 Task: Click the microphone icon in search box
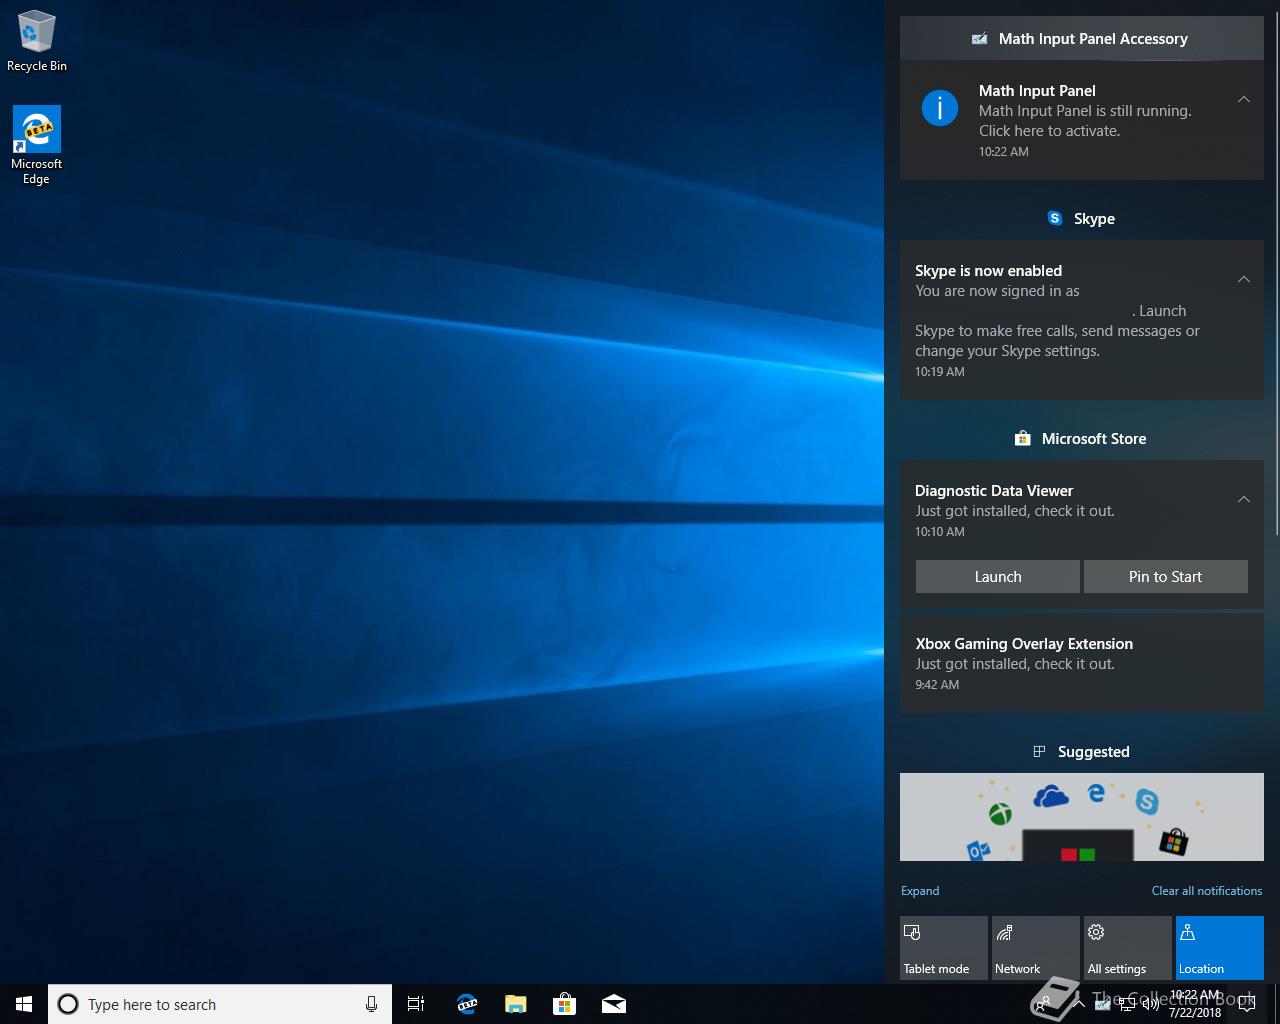[371, 1004]
